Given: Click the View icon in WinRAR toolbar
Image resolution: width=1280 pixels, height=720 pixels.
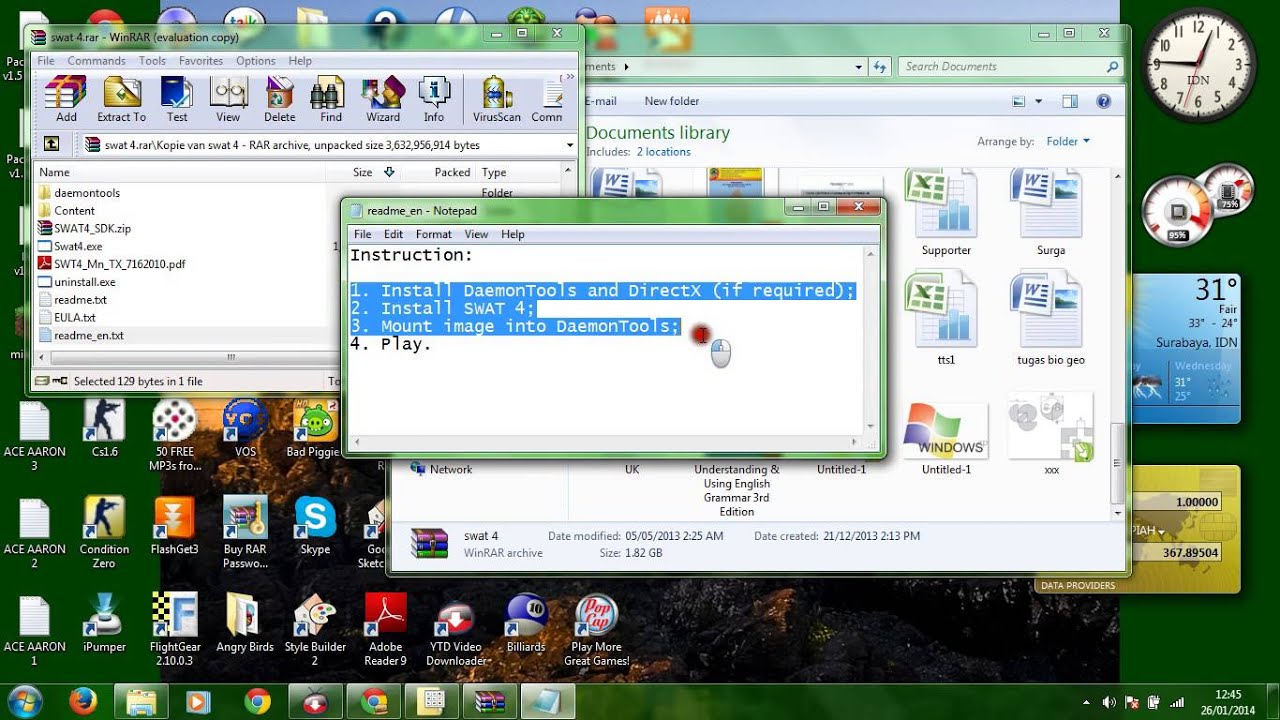Looking at the screenshot, I should click(x=228, y=99).
